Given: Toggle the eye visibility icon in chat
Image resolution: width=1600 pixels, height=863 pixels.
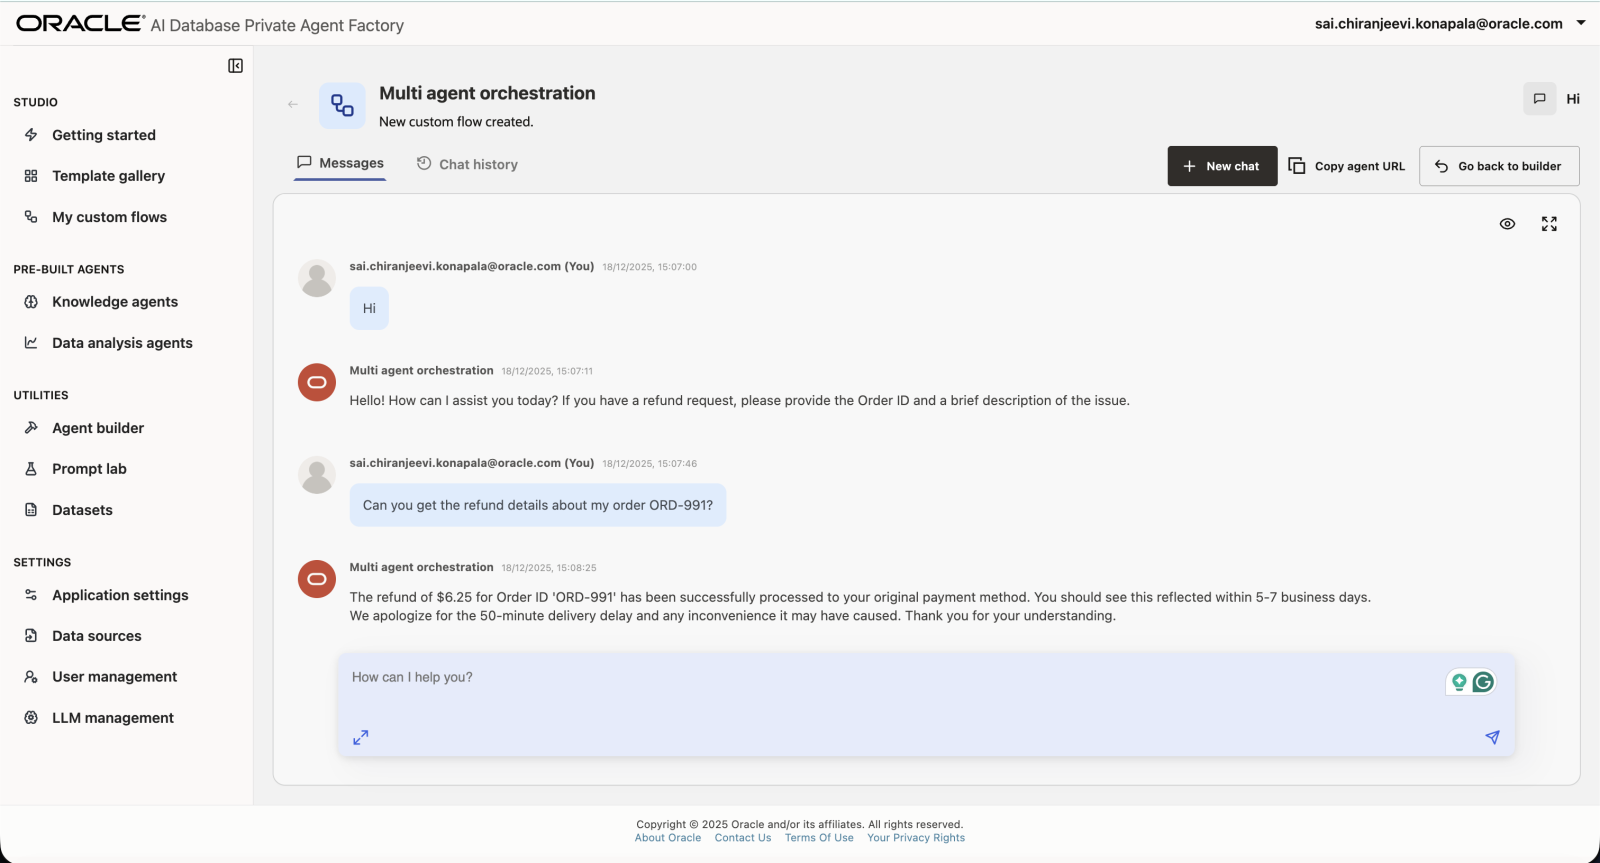Looking at the screenshot, I should tap(1507, 224).
